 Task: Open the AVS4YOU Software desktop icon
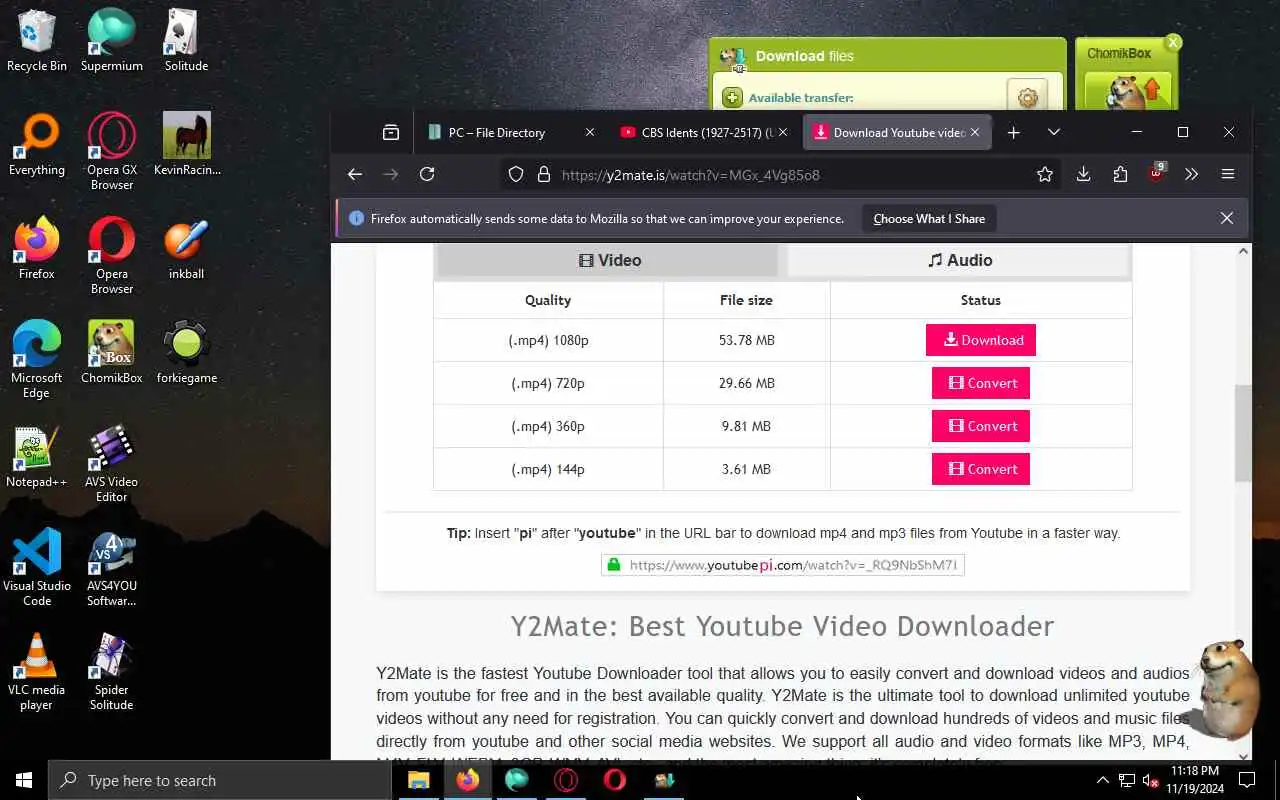tap(111, 568)
